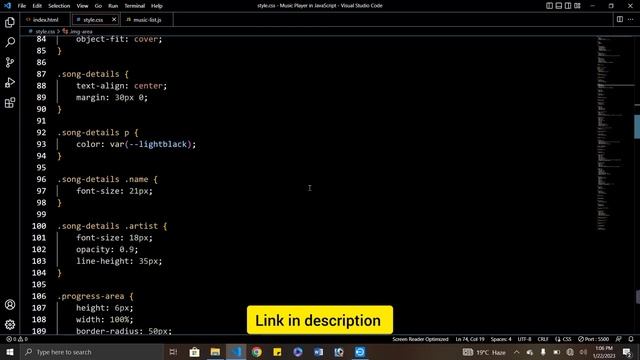Open the Selection menu
The height and width of the screenshot is (360, 640).
(59, 6)
